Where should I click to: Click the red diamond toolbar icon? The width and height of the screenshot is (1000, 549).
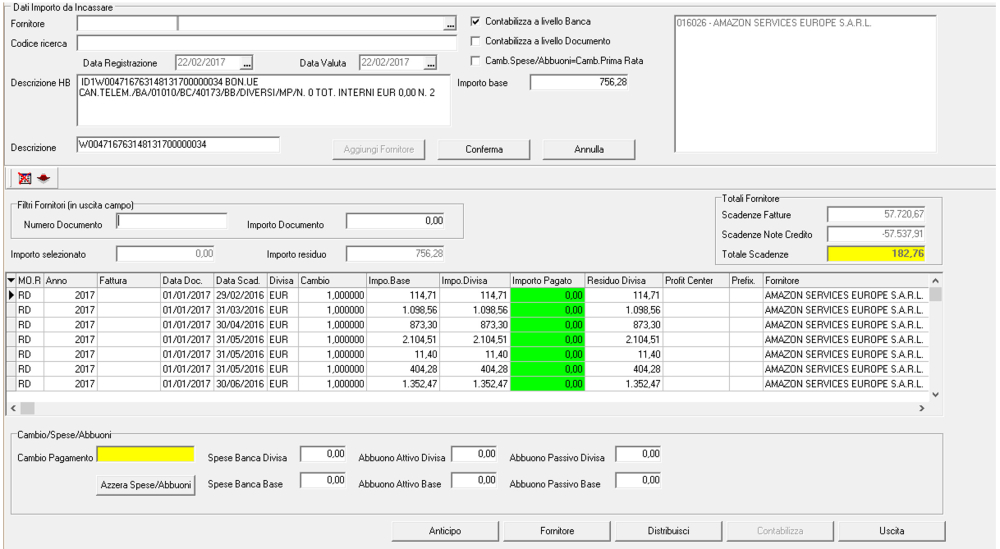pyautogui.click(x=42, y=178)
